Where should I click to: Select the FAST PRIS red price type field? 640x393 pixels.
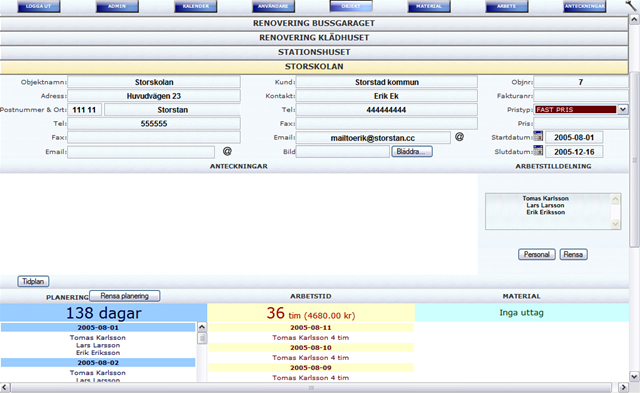(576, 109)
